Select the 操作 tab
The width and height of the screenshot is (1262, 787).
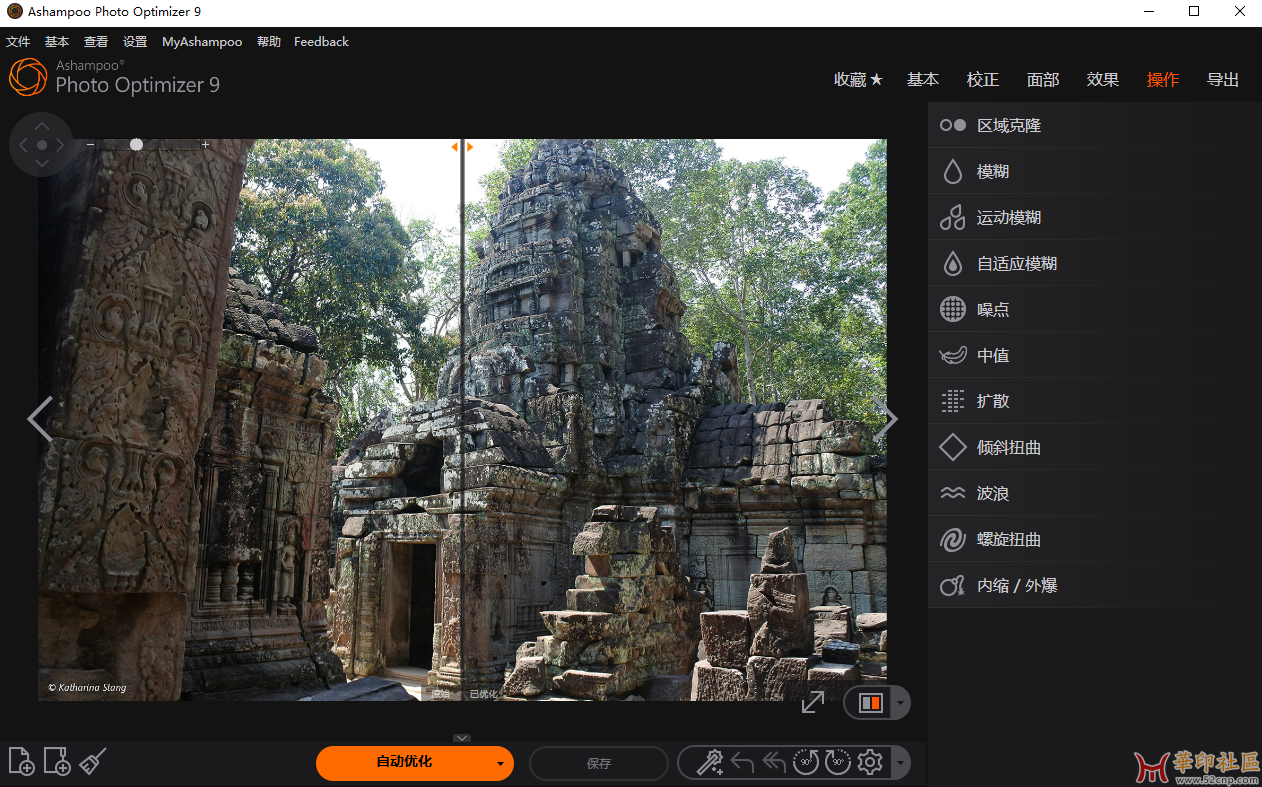[1163, 80]
